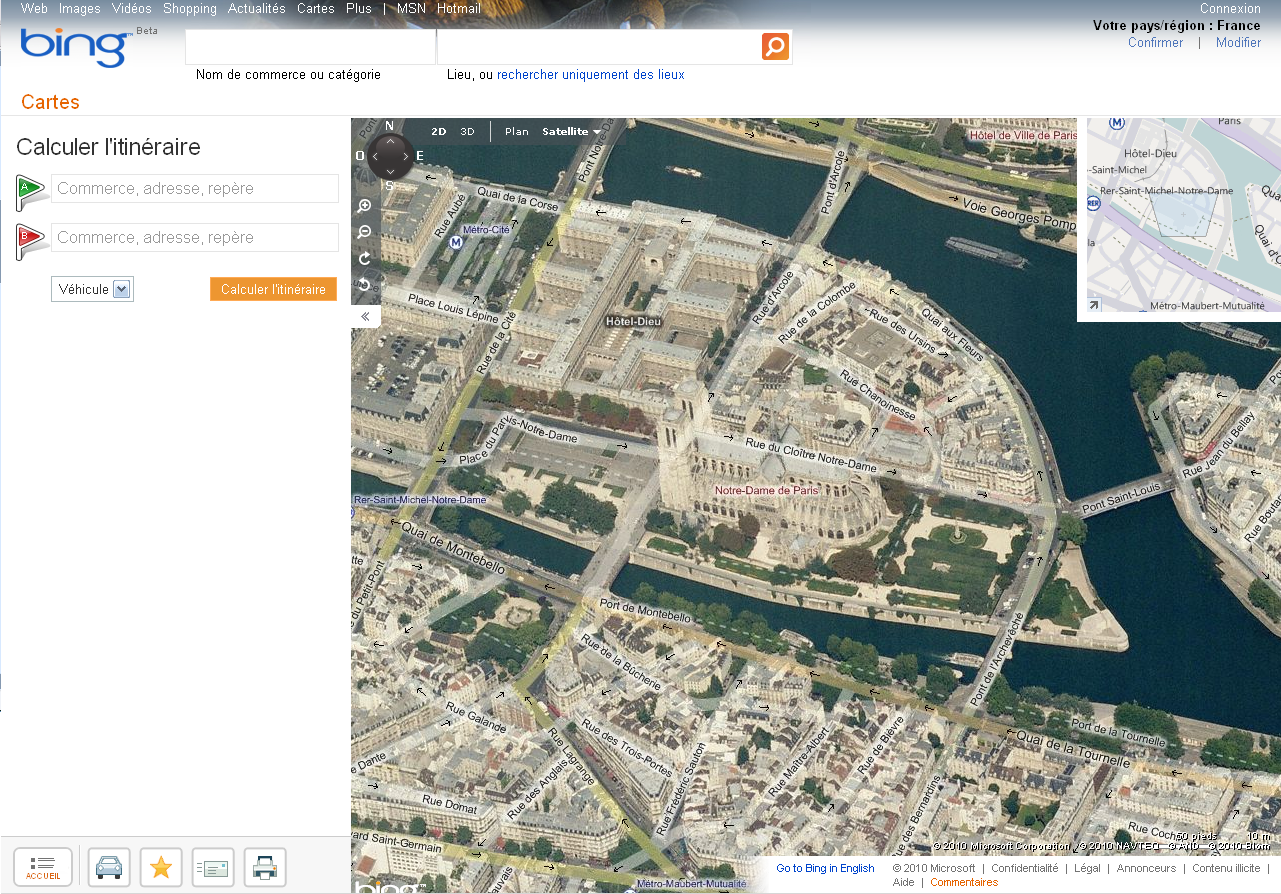
Task: Open the star favorites icon
Action: tap(161, 867)
